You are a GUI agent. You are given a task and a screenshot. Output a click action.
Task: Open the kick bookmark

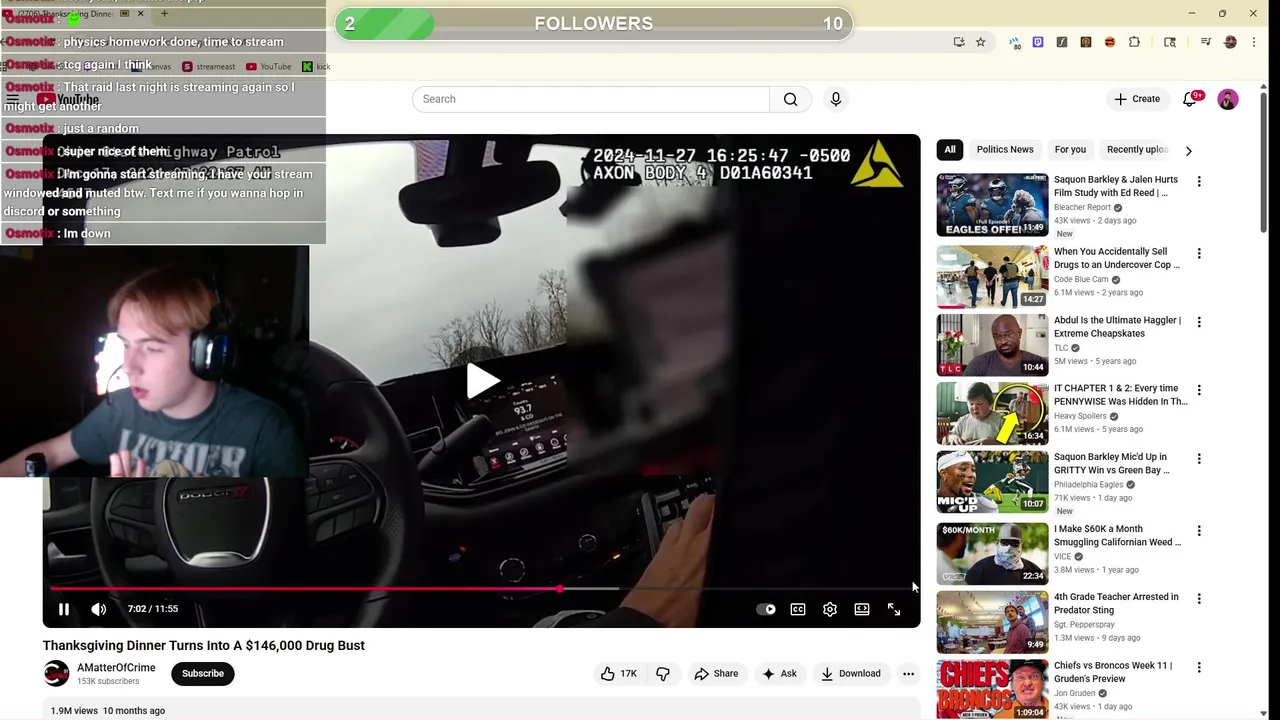(x=316, y=67)
